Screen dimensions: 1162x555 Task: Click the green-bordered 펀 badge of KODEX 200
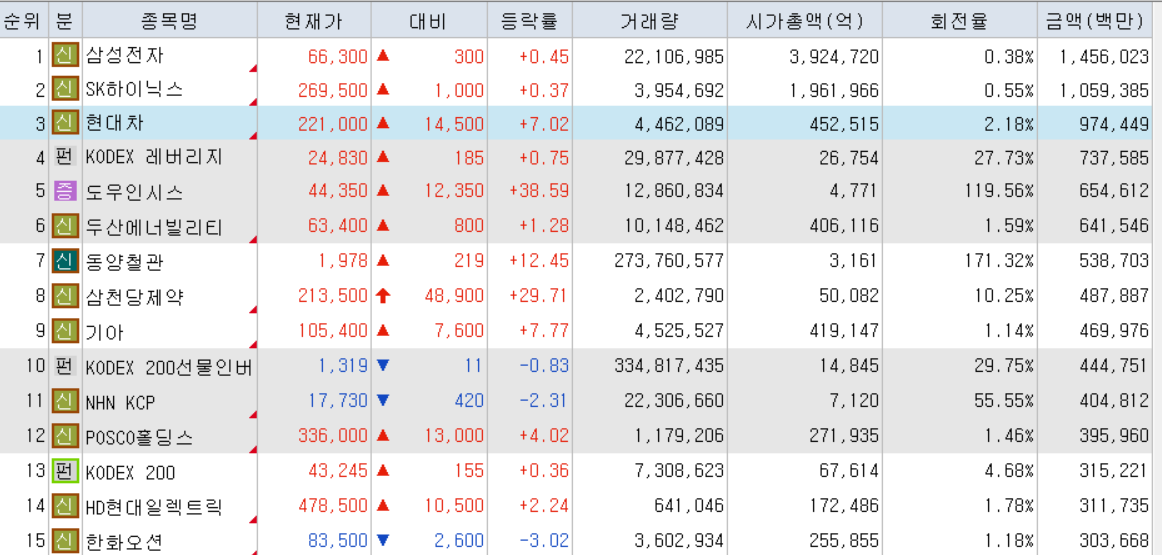65,471
